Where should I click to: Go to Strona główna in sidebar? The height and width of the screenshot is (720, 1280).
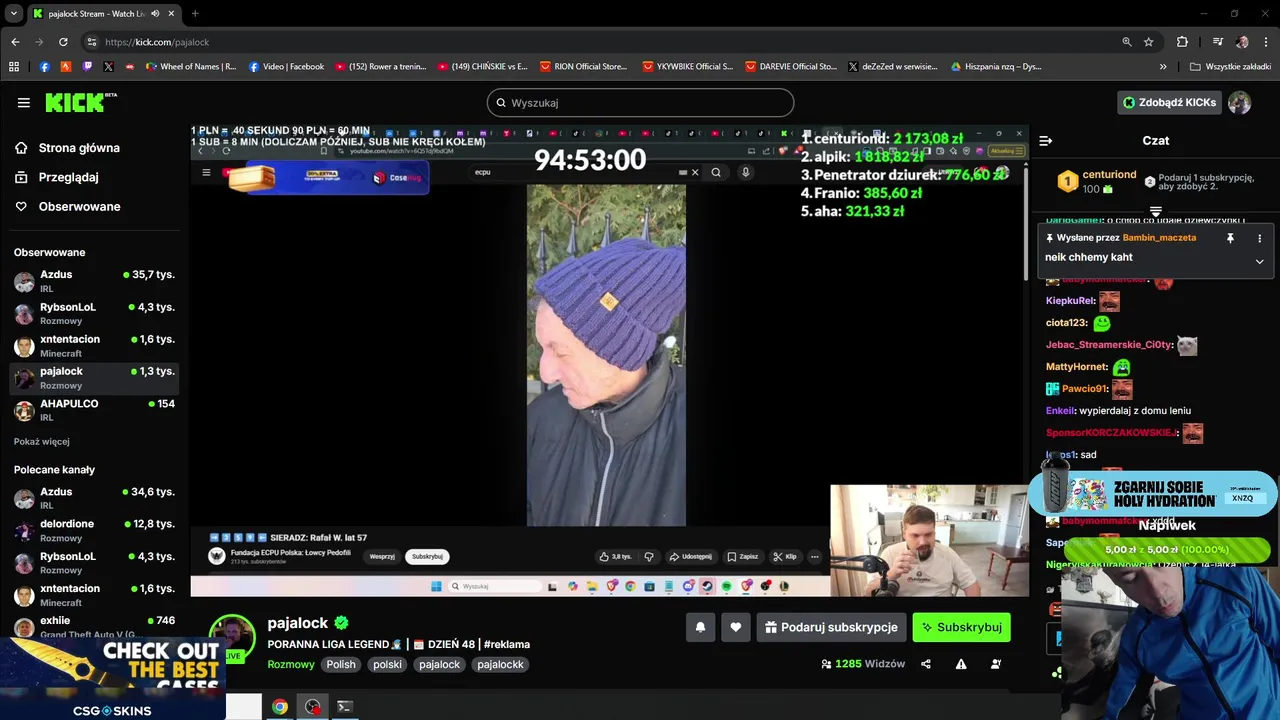coord(79,148)
